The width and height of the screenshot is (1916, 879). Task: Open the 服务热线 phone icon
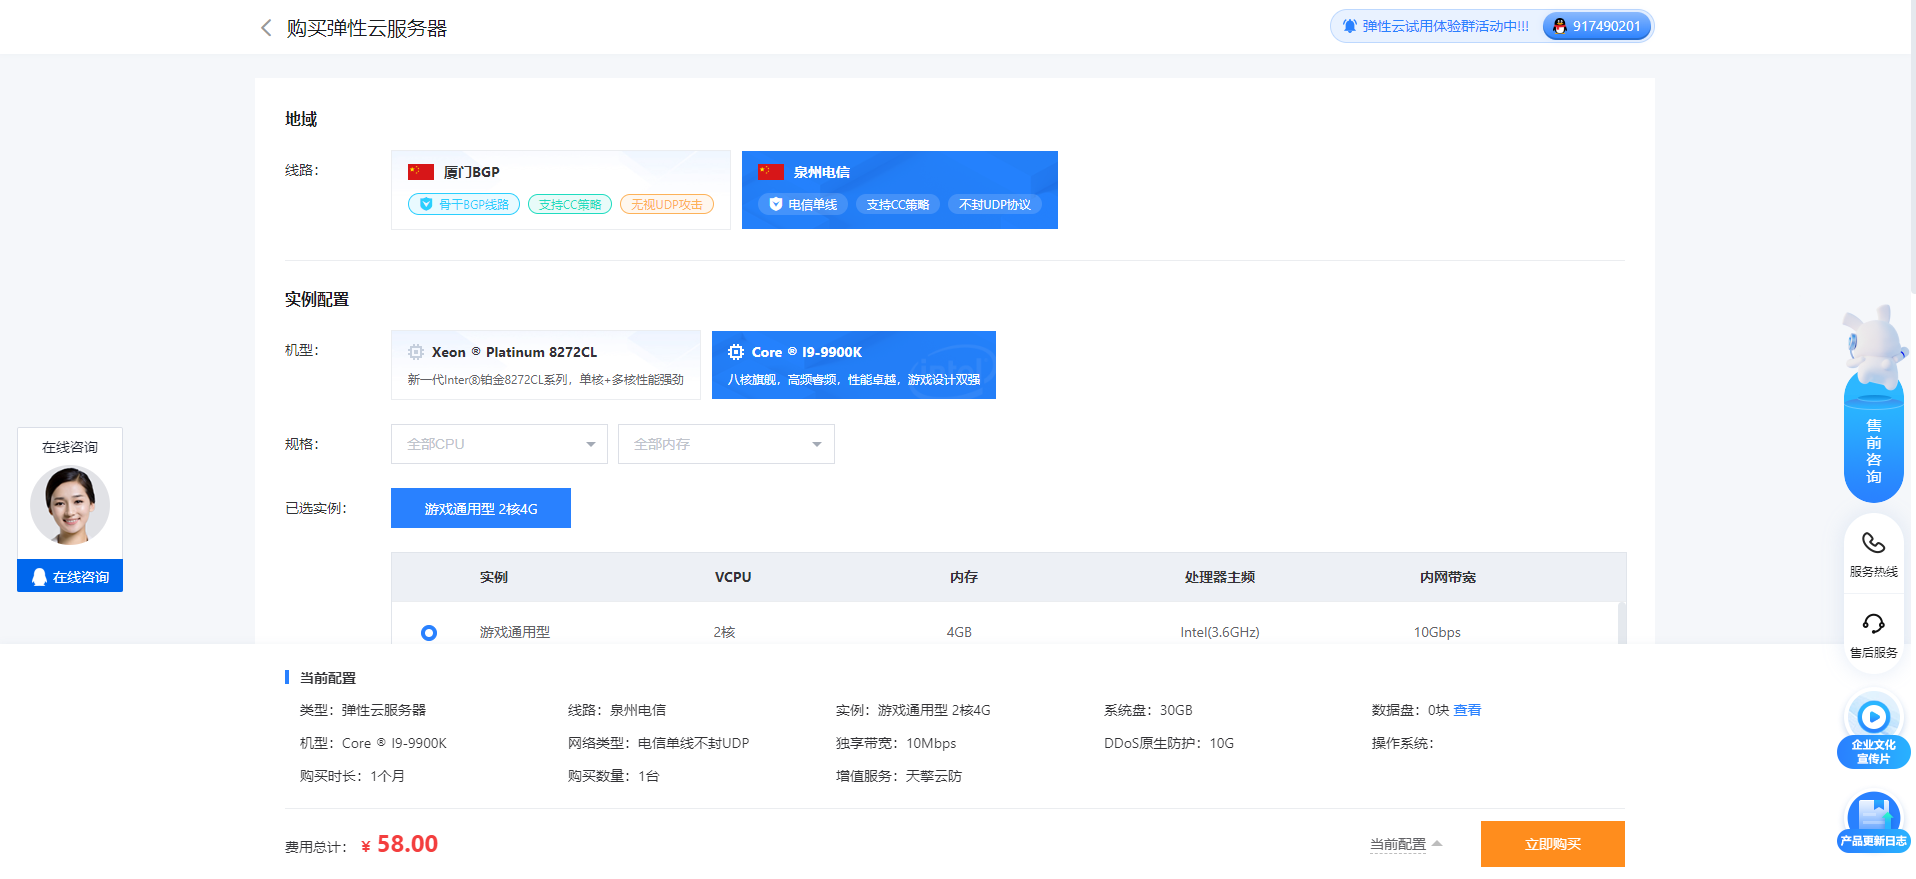coord(1873,543)
